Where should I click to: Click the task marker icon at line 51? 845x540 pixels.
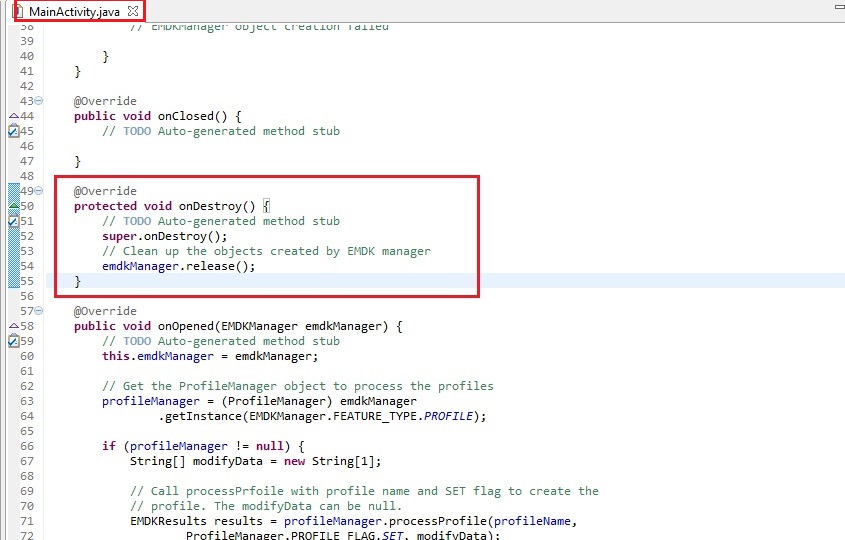pos(13,221)
